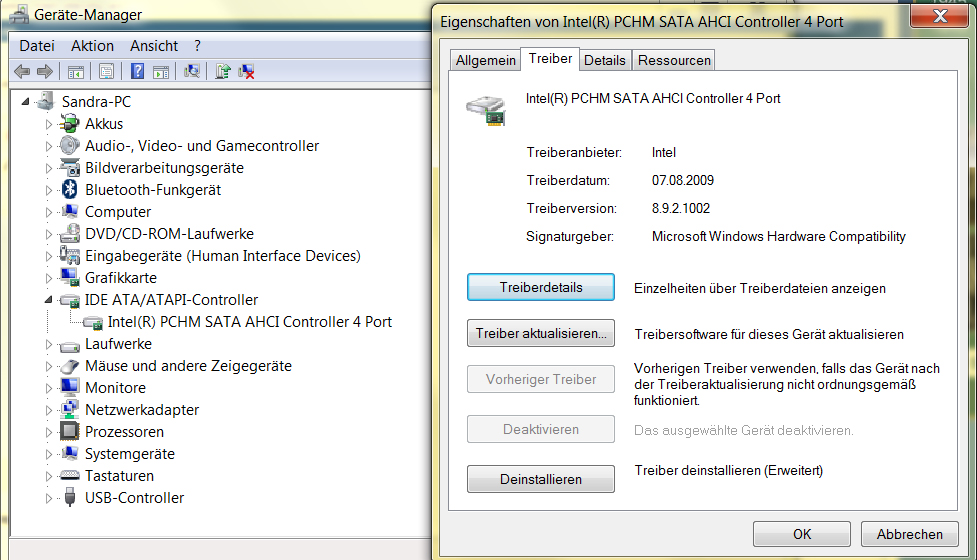Click the controller device icon in the dialog

click(x=486, y=111)
